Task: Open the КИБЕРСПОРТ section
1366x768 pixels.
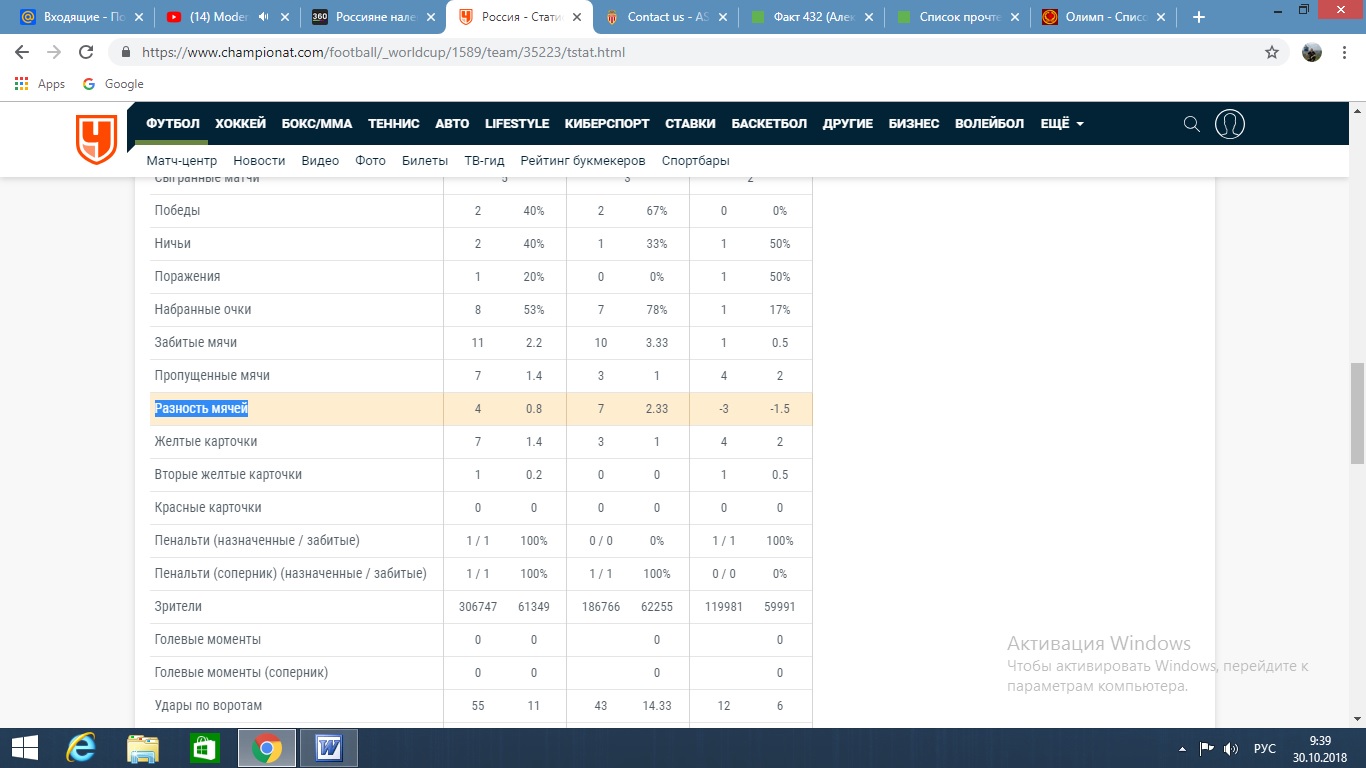Action: 607,124
